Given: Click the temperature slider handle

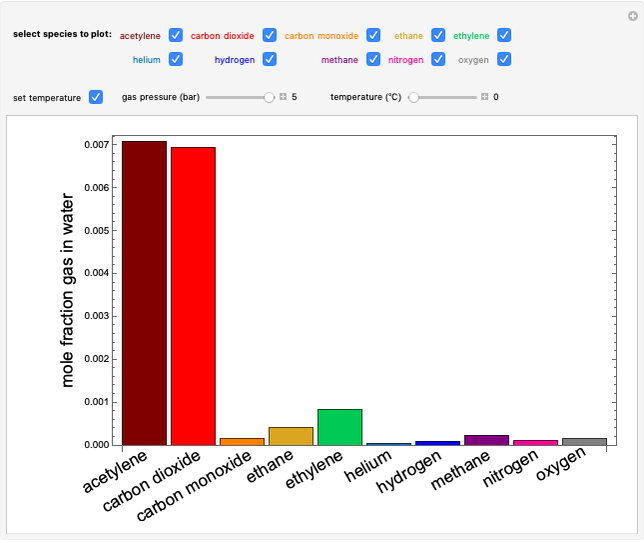Looking at the screenshot, I should tap(414, 97).
